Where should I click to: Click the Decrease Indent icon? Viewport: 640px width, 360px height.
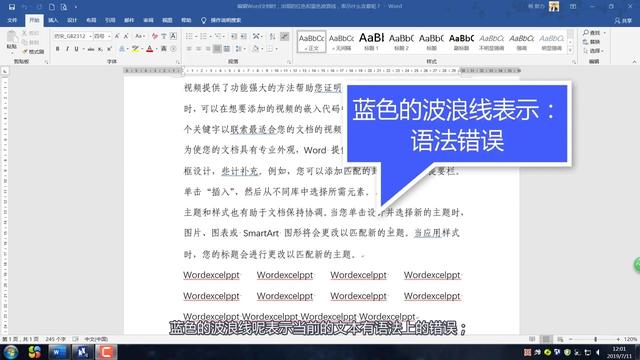coord(234,36)
